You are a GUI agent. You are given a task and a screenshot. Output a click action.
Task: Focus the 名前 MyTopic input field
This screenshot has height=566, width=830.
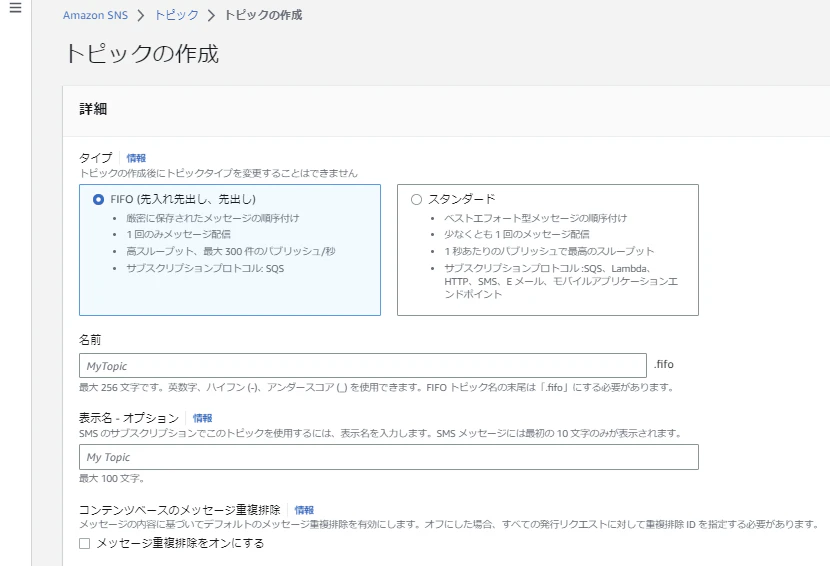pyautogui.click(x=363, y=366)
